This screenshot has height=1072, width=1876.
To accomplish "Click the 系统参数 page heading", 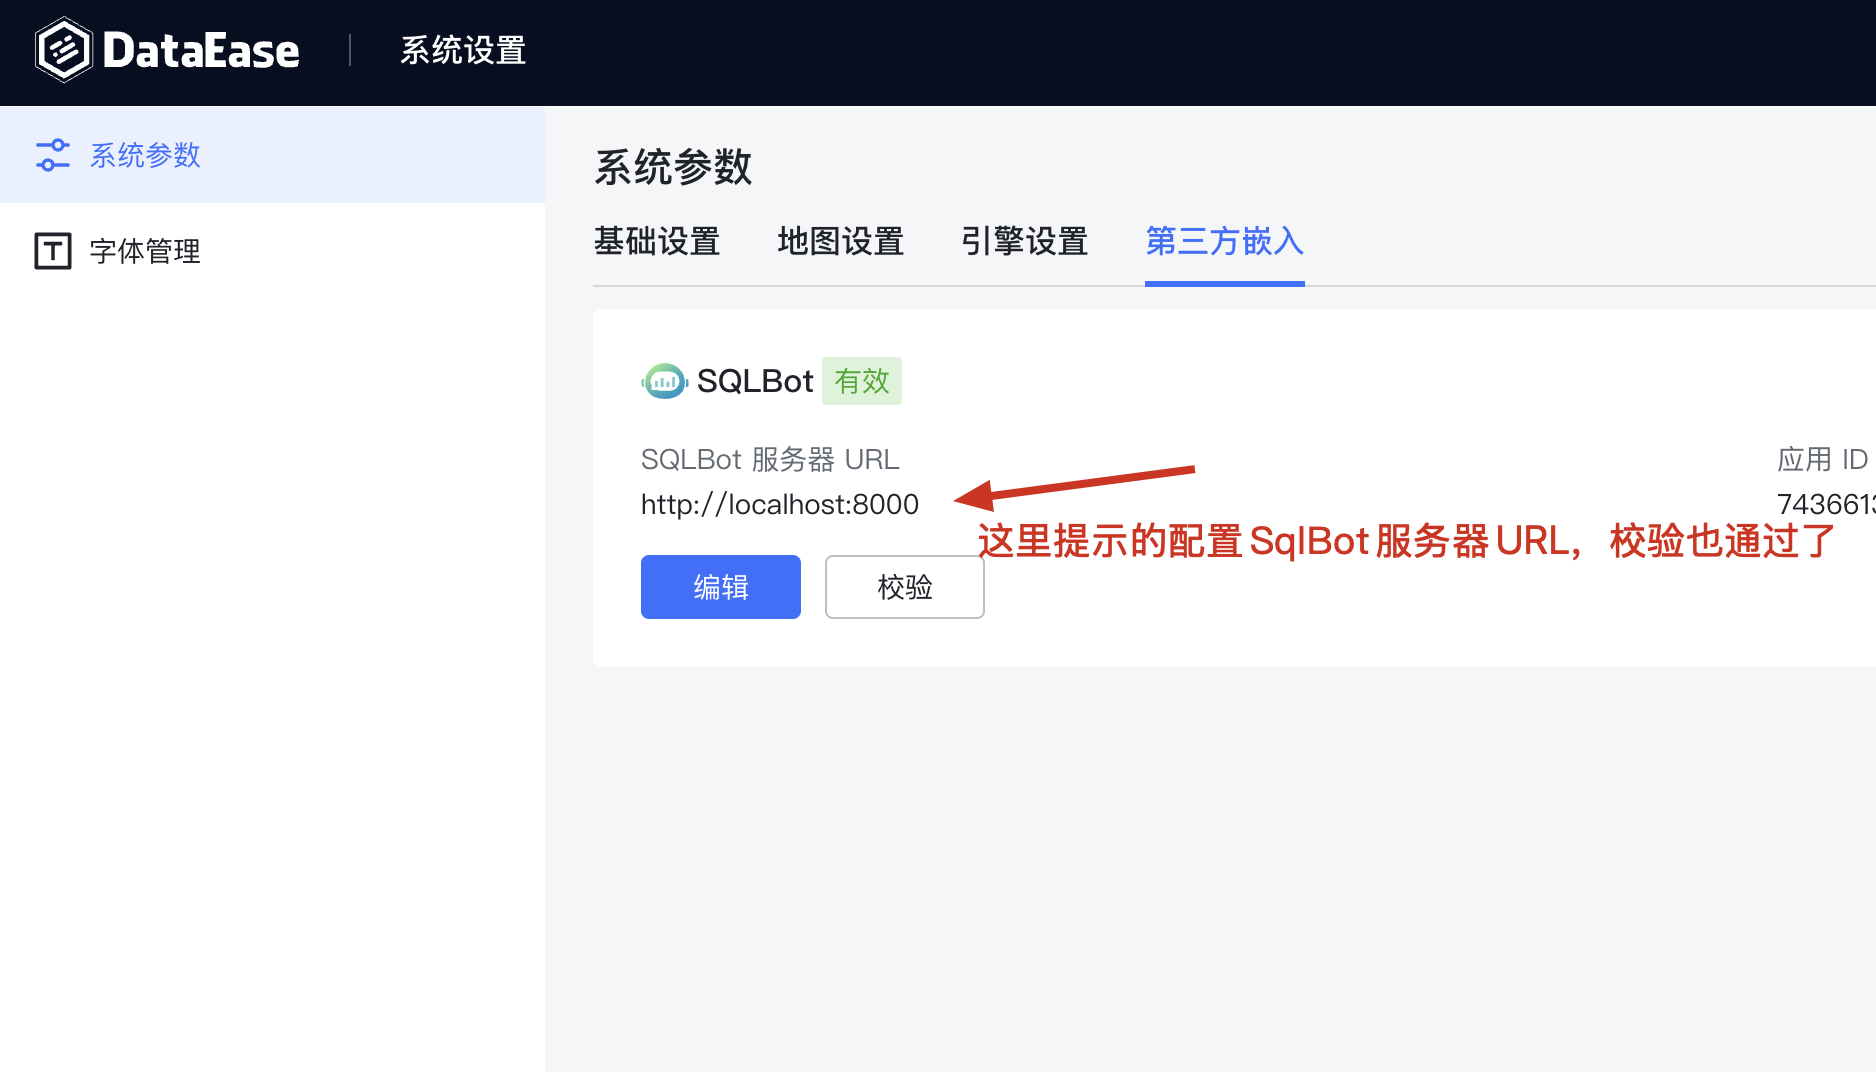I will click(673, 167).
